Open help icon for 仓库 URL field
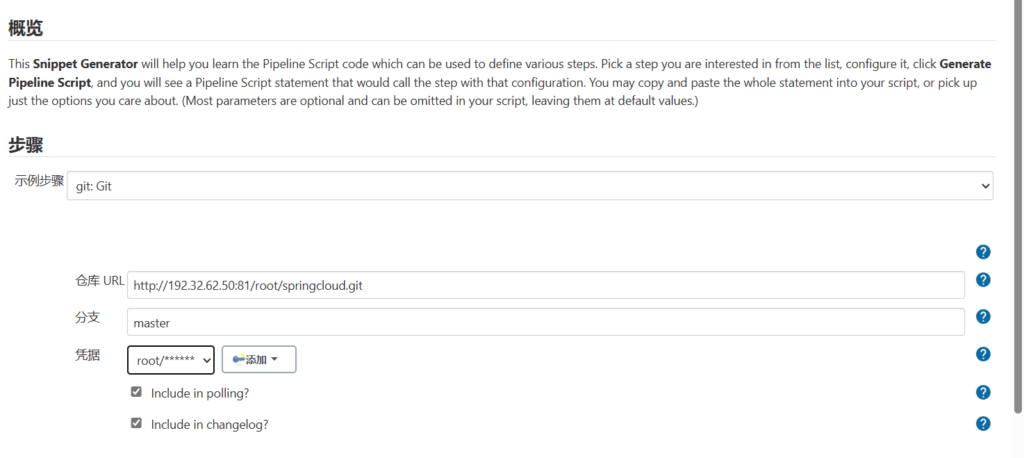The height and width of the screenshot is (458, 1024). click(x=983, y=280)
